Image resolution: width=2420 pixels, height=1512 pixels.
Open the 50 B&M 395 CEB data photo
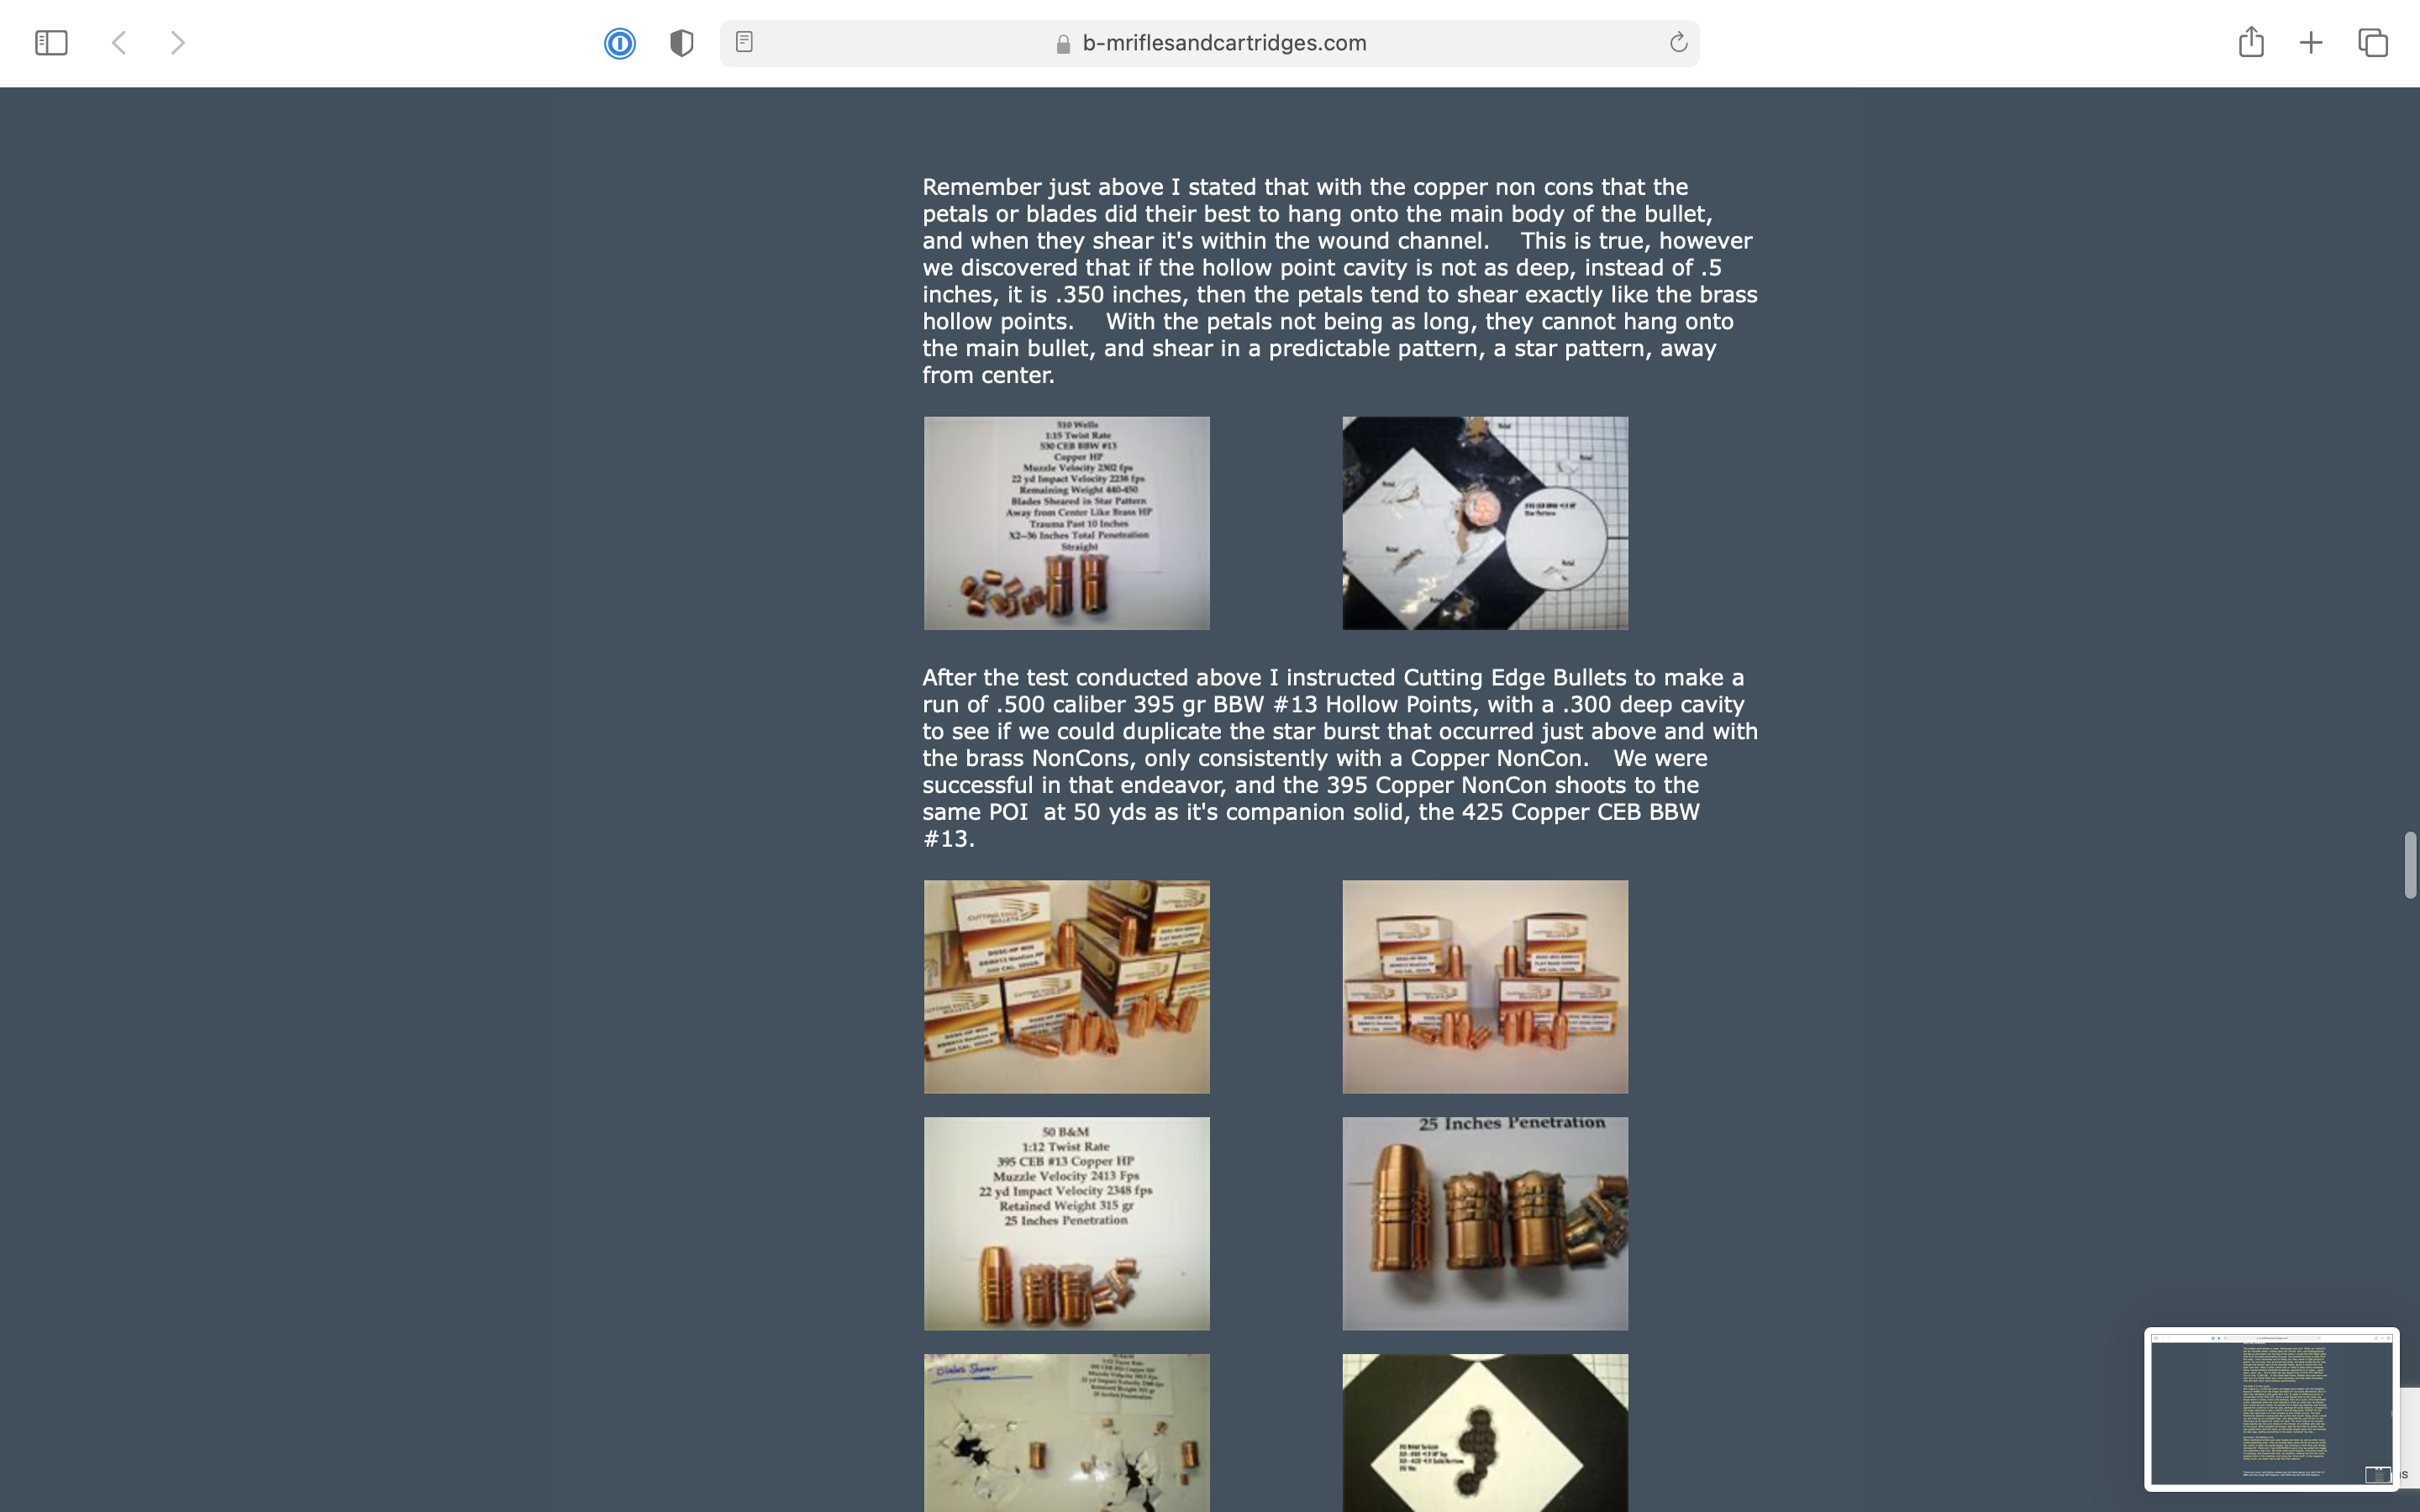pyautogui.click(x=1066, y=1223)
